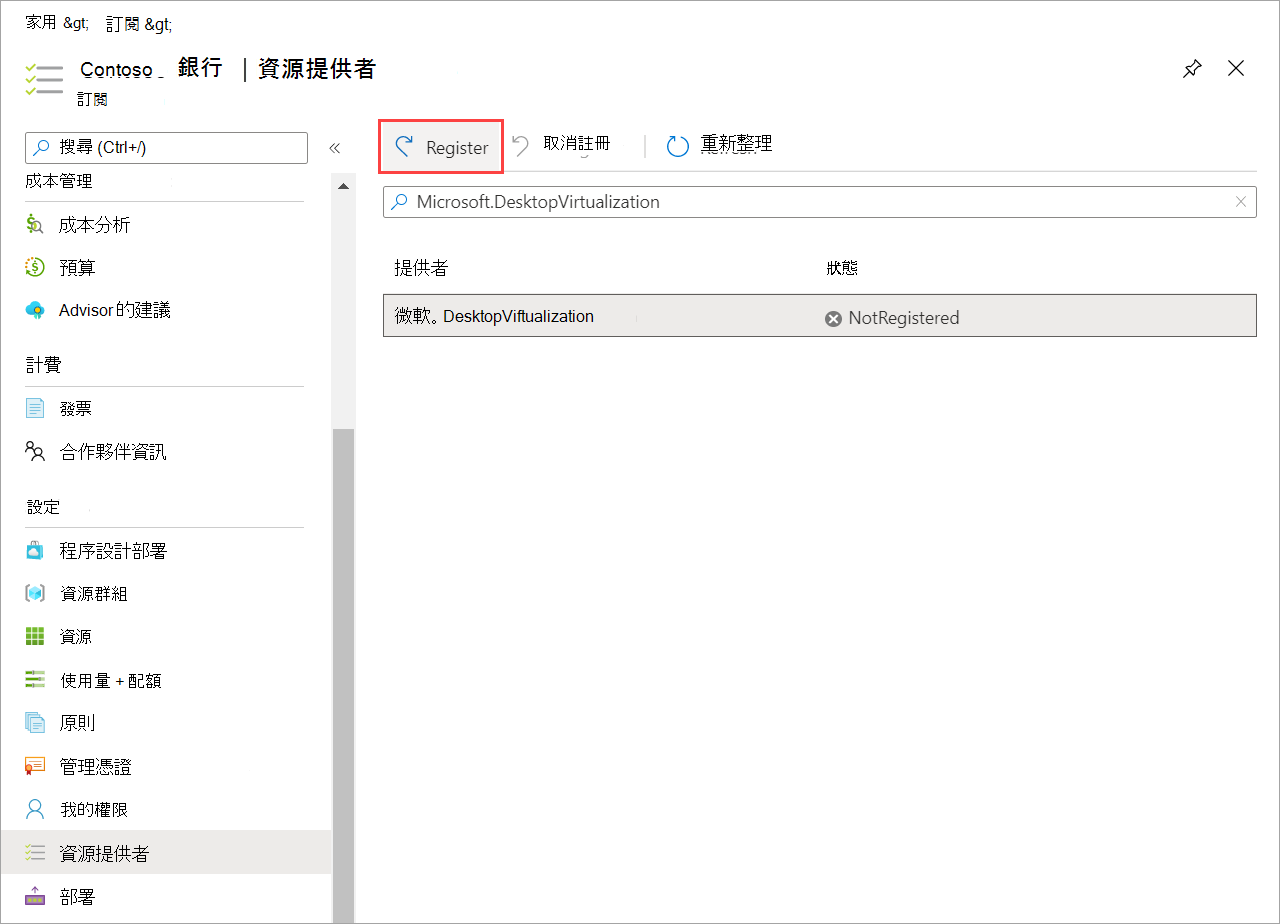The width and height of the screenshot is (1280, 924).
Task: Click the 資源群組 cube icon
Action: tap(35, 594)
